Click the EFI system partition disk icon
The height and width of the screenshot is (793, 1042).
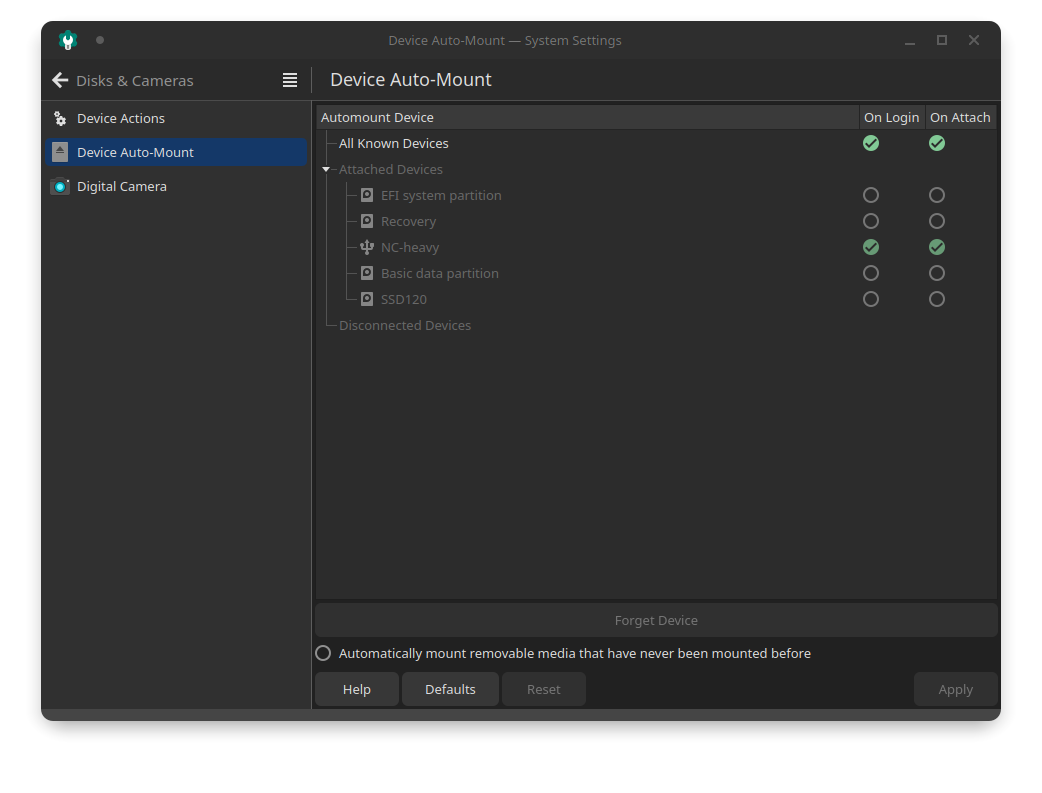(367, 195)
